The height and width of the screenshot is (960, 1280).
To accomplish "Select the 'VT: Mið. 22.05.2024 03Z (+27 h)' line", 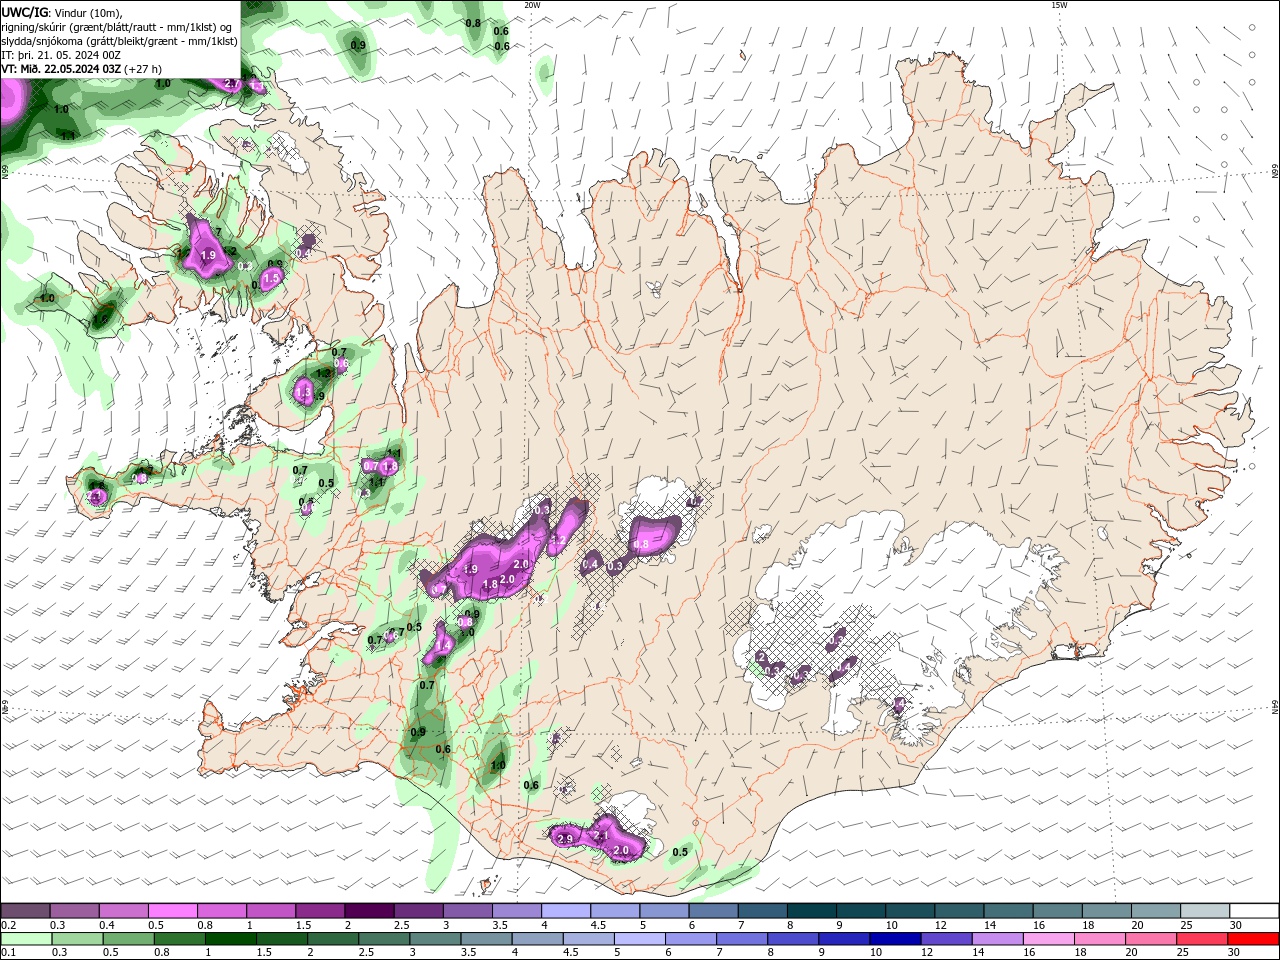I will click(82, 69).
